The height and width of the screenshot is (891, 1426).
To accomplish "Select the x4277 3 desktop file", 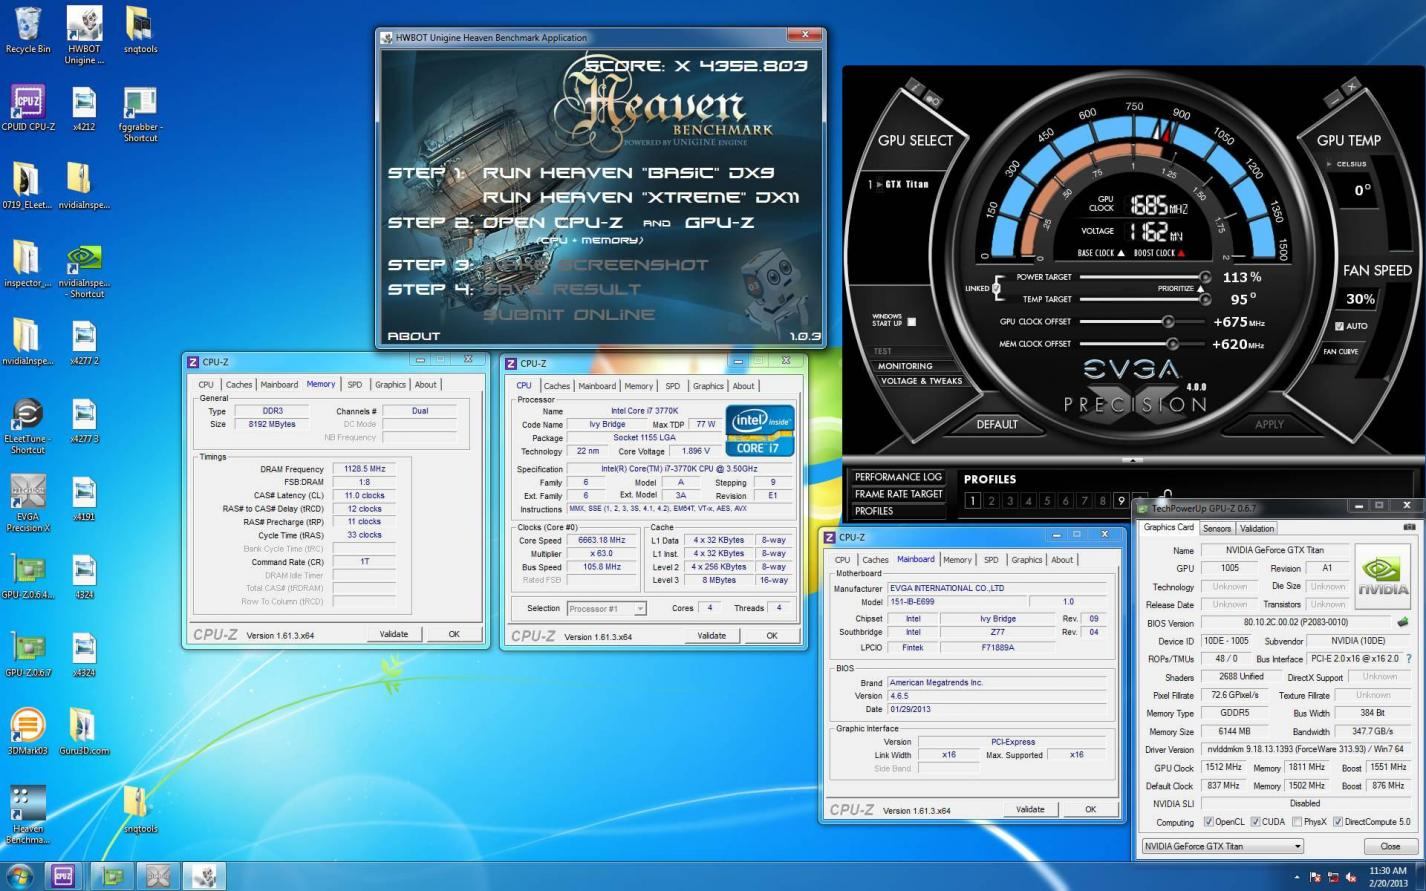I will coord(84,420).
